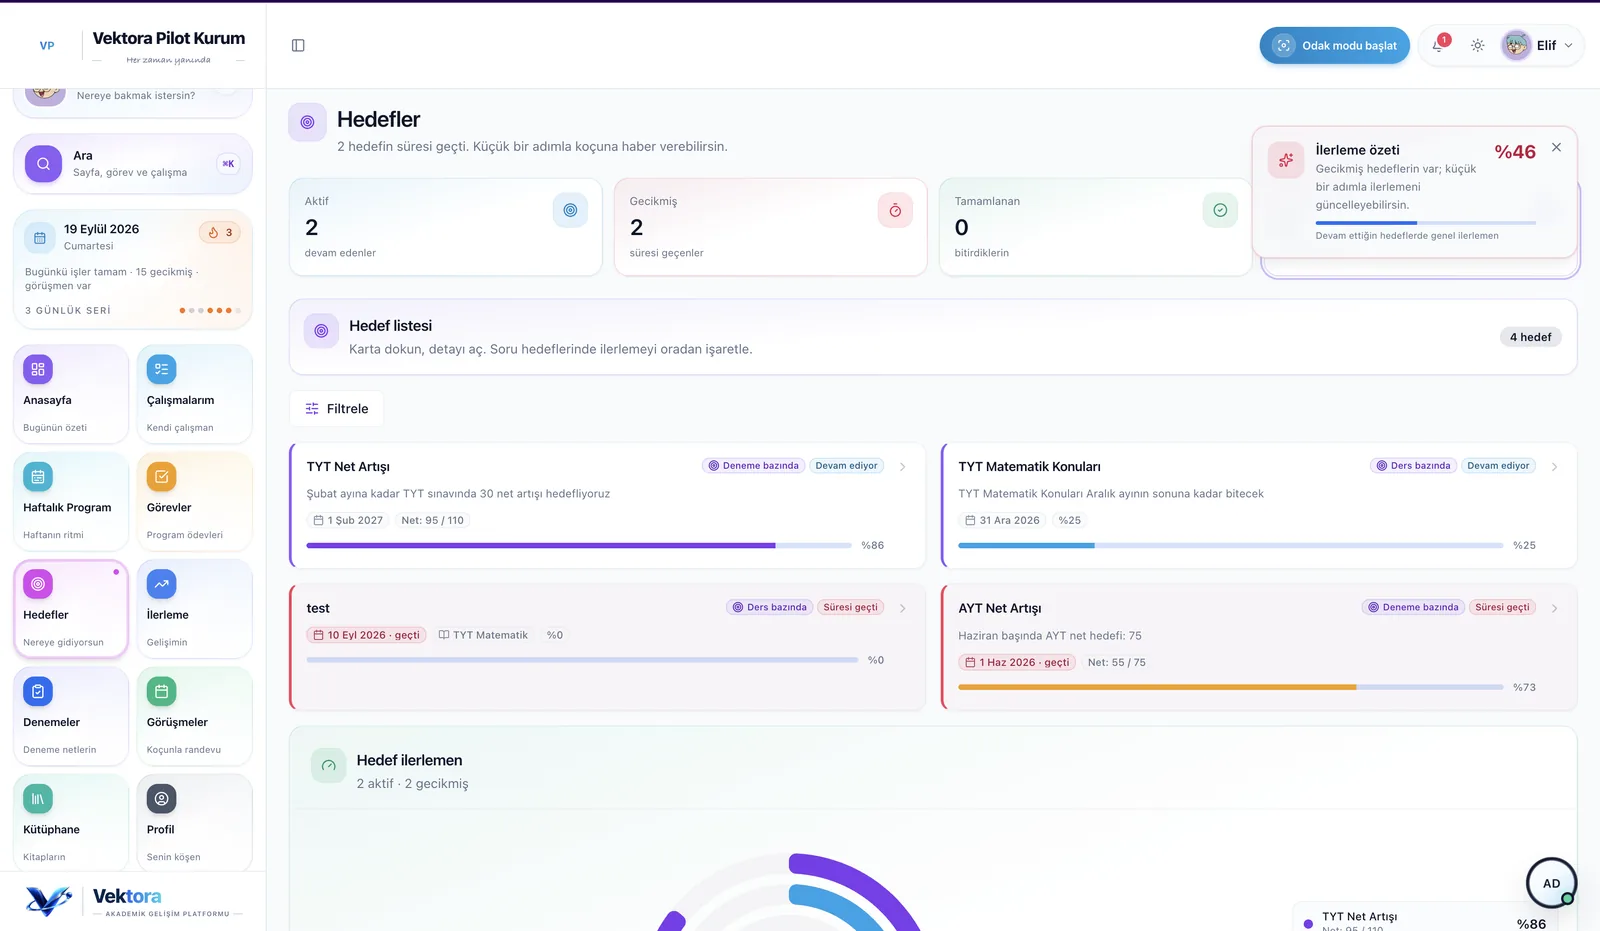
Task: Click the 10 Eyl 2026 · geçti tag
Action: (x=367, y=635)
